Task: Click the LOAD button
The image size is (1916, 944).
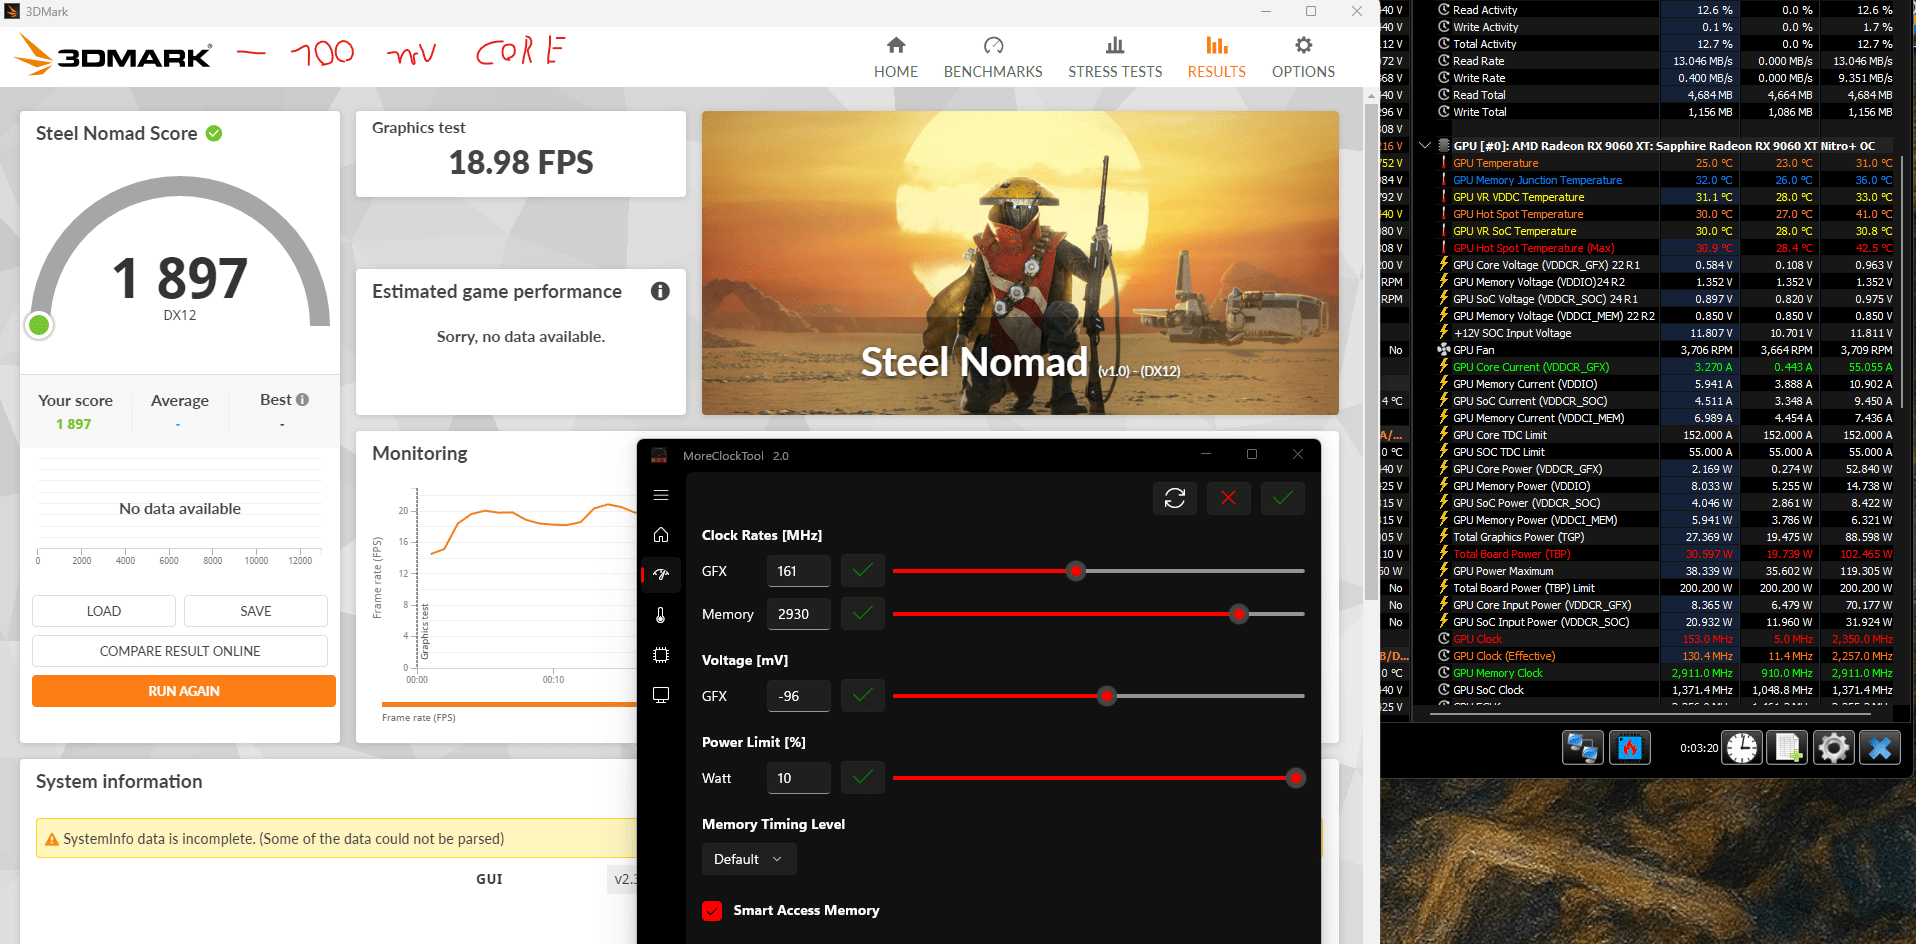Action: coord(104,611)
